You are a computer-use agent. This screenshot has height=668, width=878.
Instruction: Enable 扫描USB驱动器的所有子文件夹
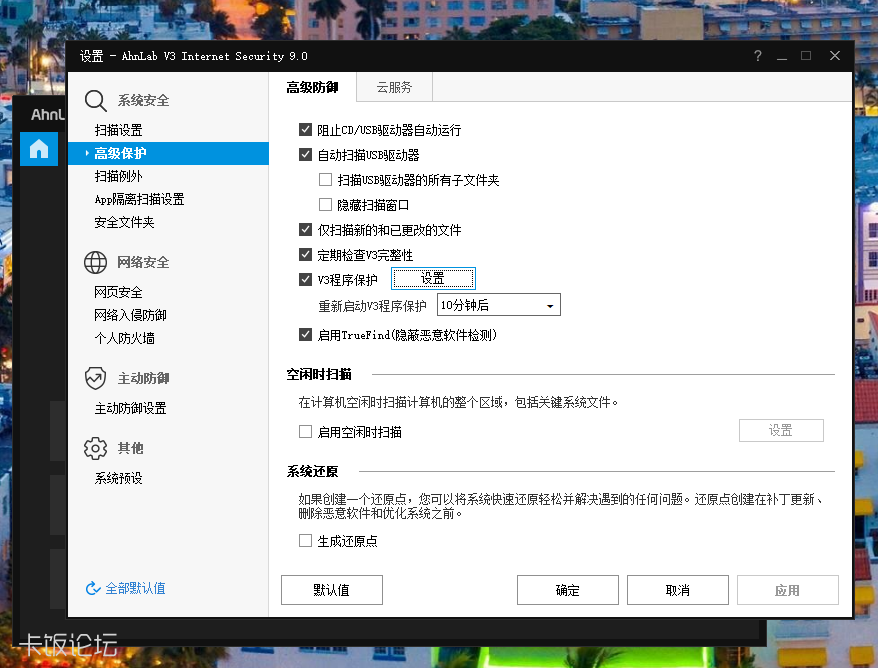pos(326,179)
